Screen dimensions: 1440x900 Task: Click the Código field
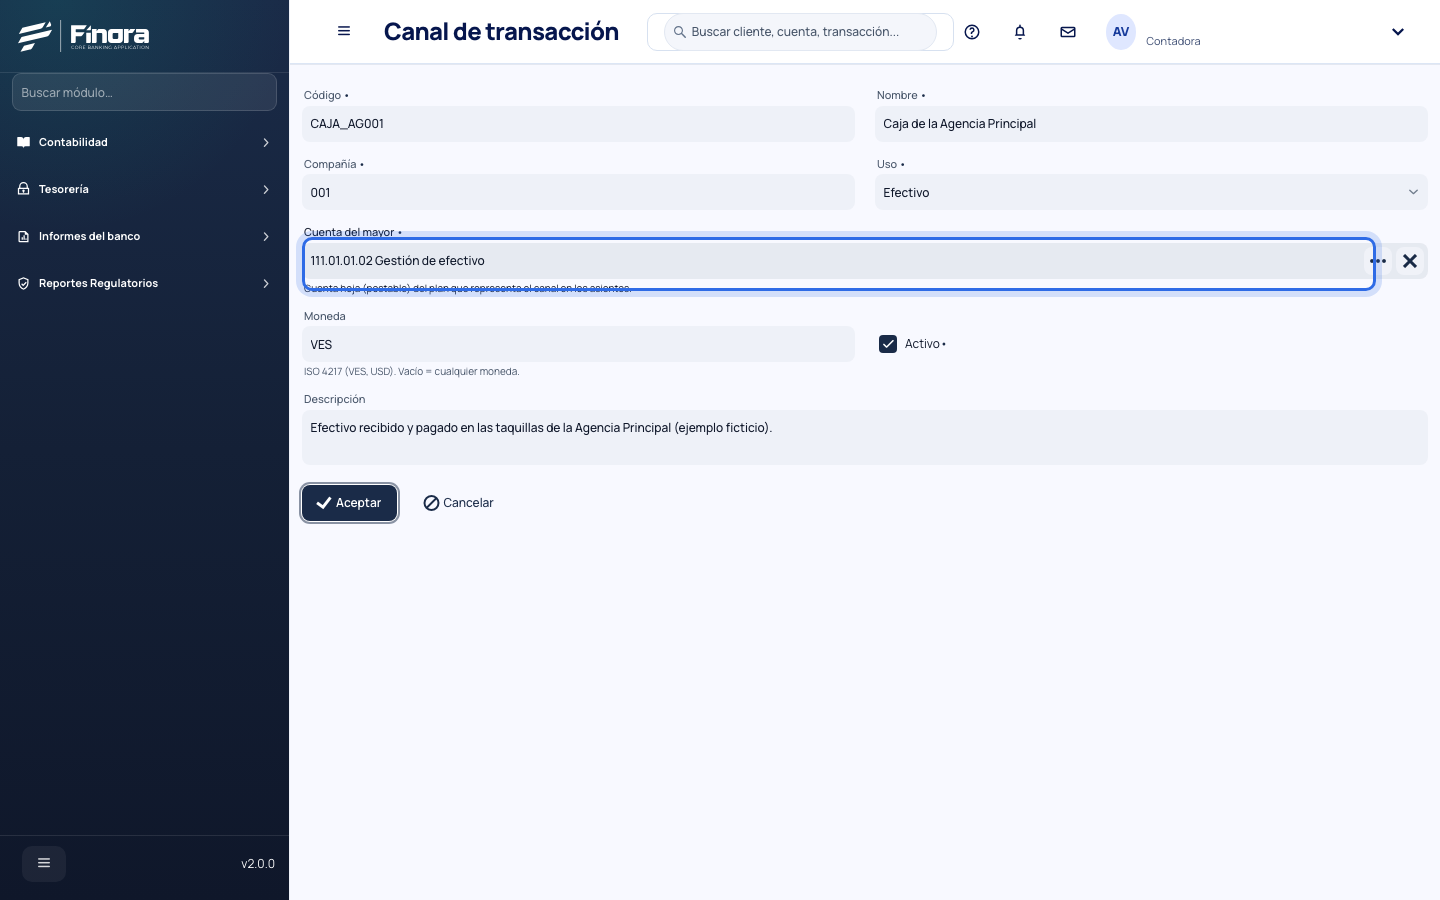coord(578,124)
